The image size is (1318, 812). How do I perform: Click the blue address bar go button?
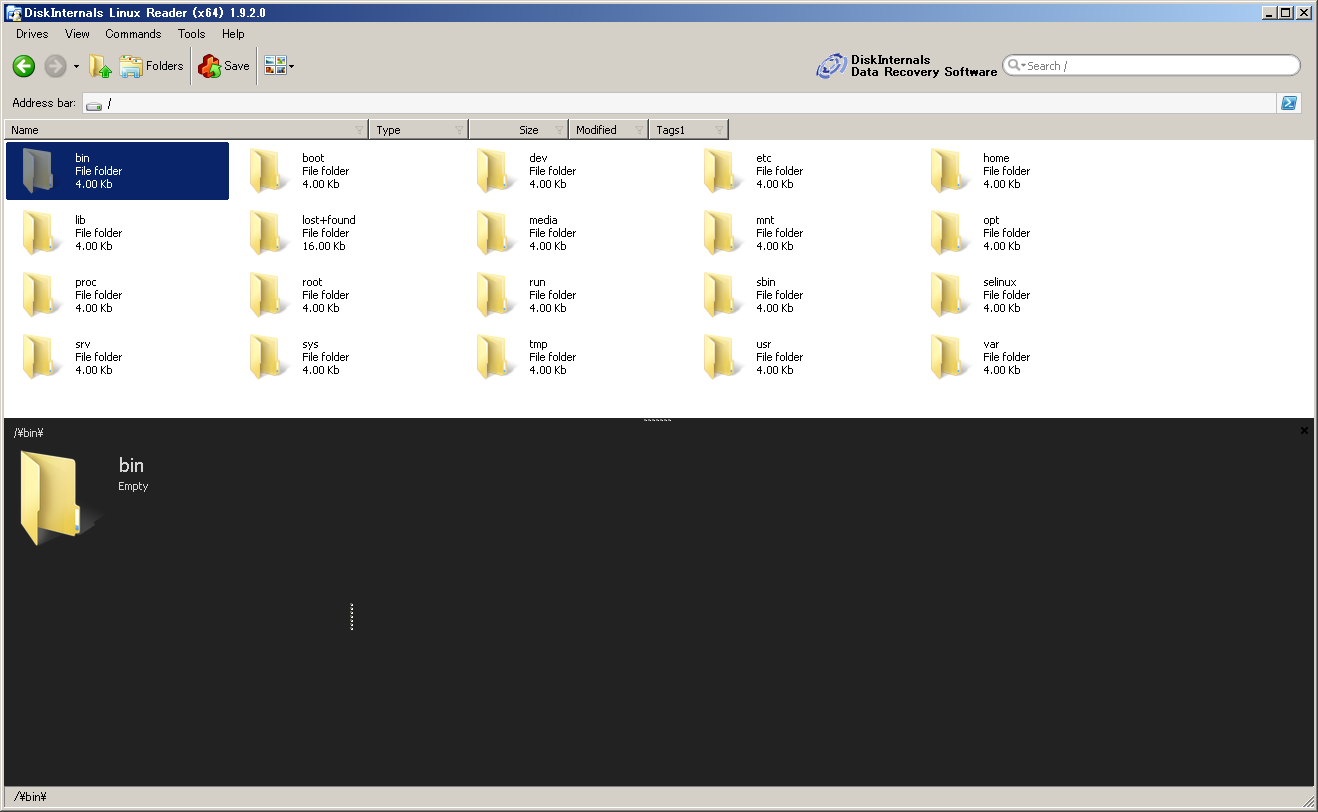point(1290,103)
